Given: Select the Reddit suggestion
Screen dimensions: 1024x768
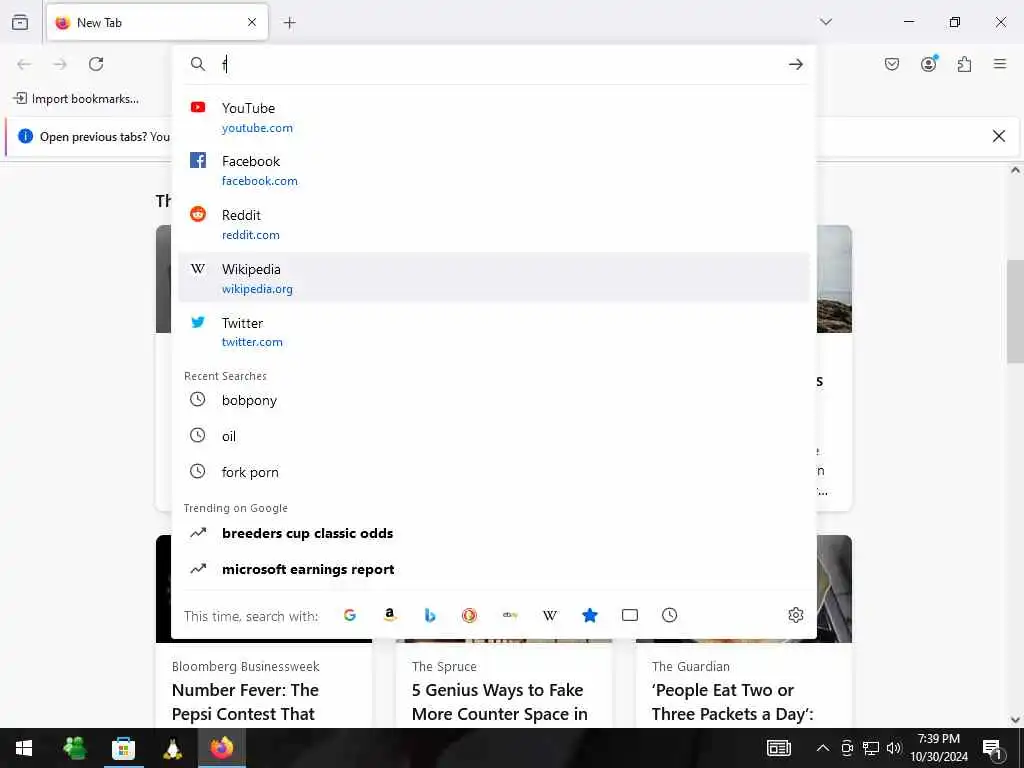Looking at the screenshot, I should pos(494,224).
